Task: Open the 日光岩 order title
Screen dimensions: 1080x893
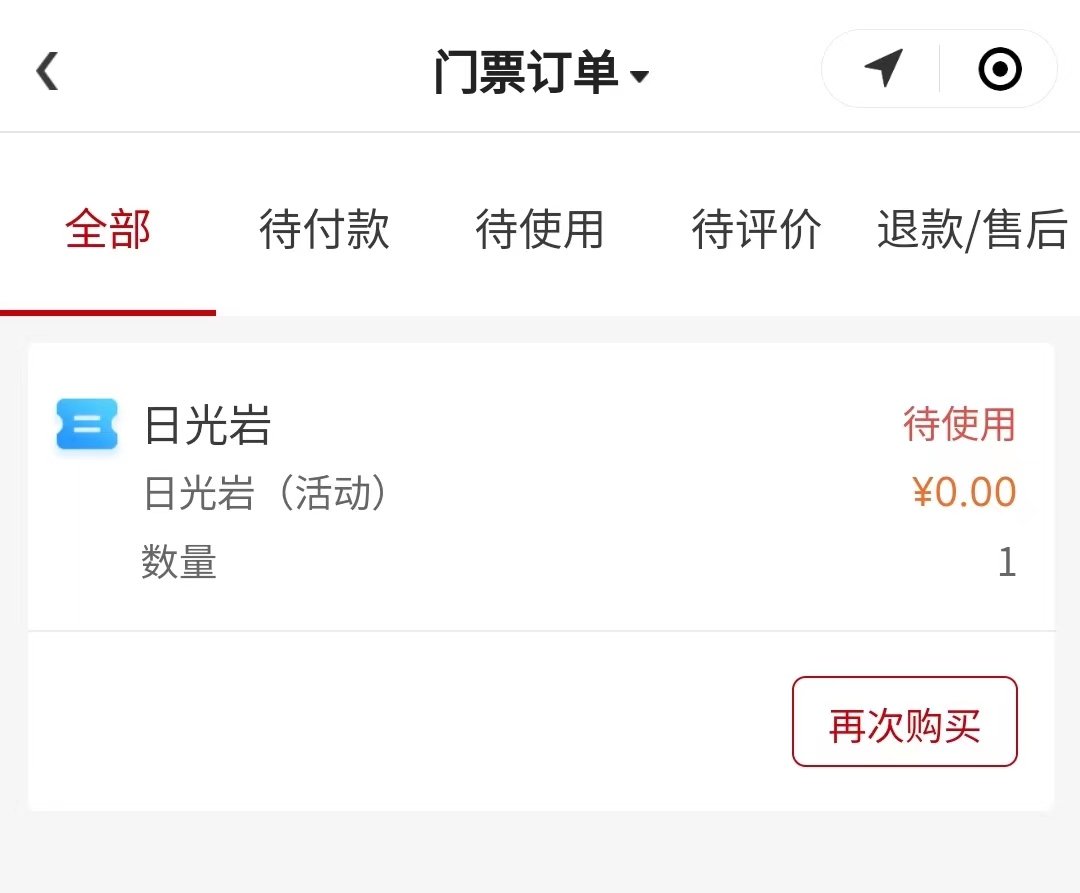Action: click(x=208, y=426)
